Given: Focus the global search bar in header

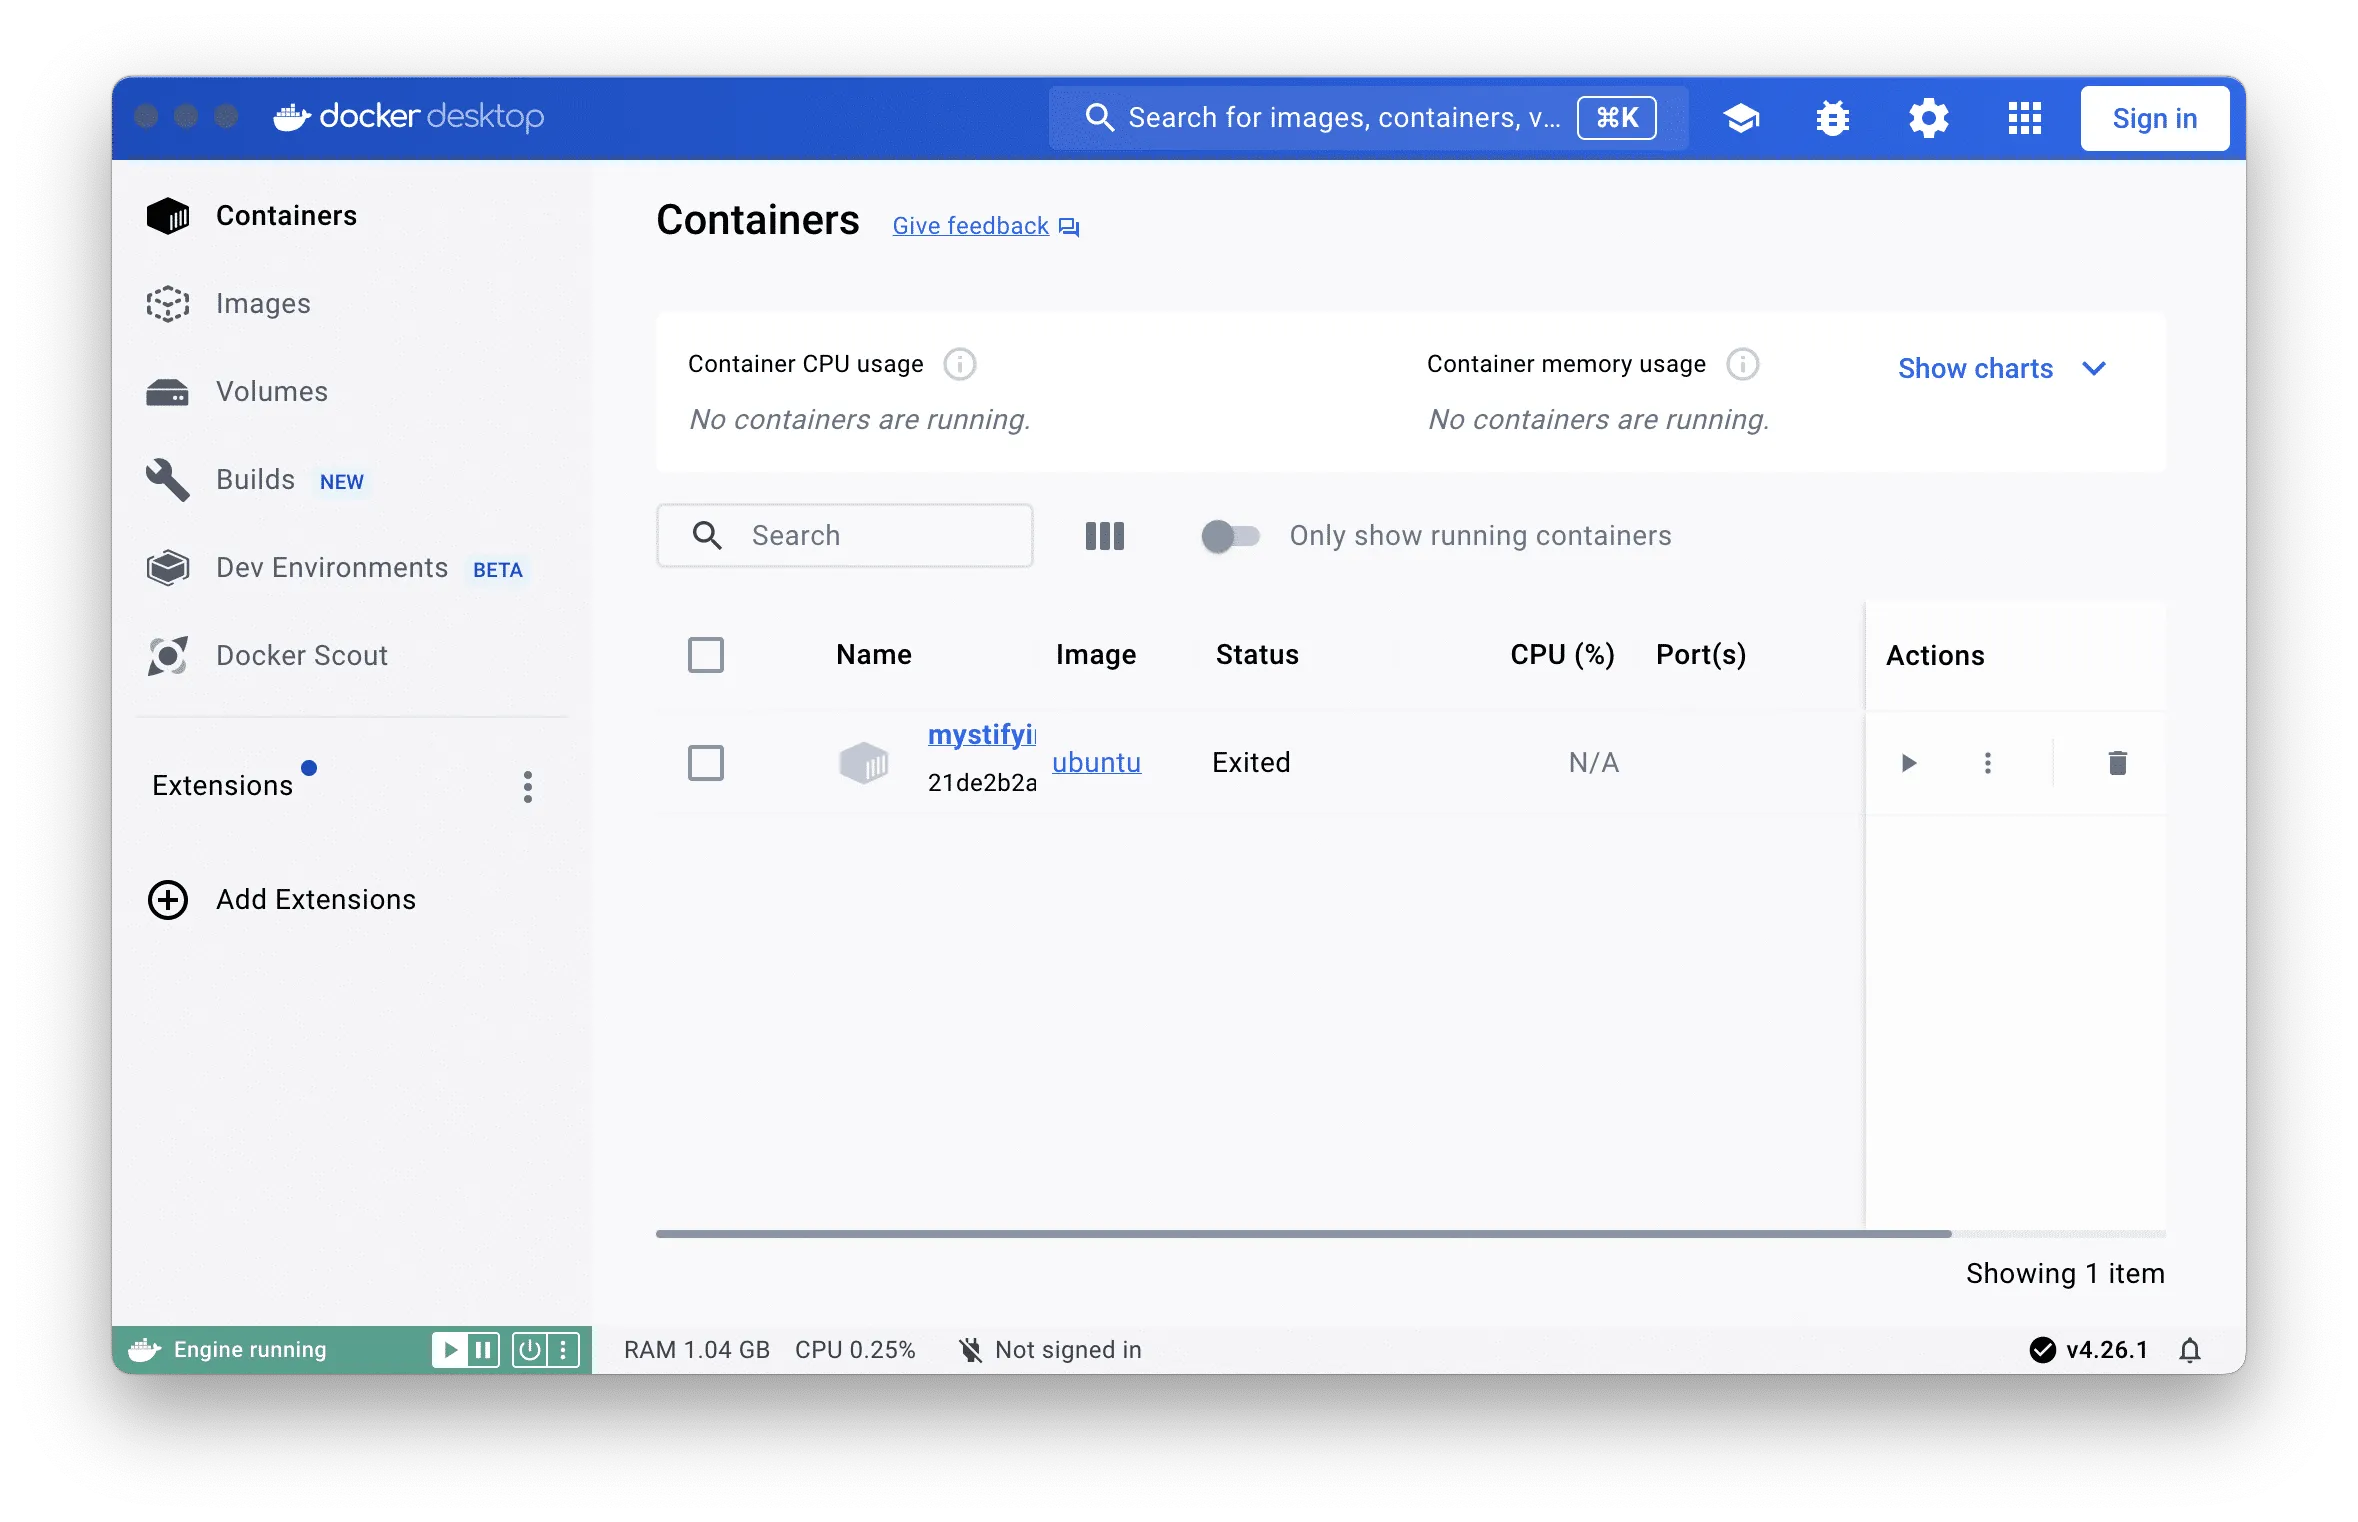Looking at the screenshot, I should click(x=1368, y=118).
